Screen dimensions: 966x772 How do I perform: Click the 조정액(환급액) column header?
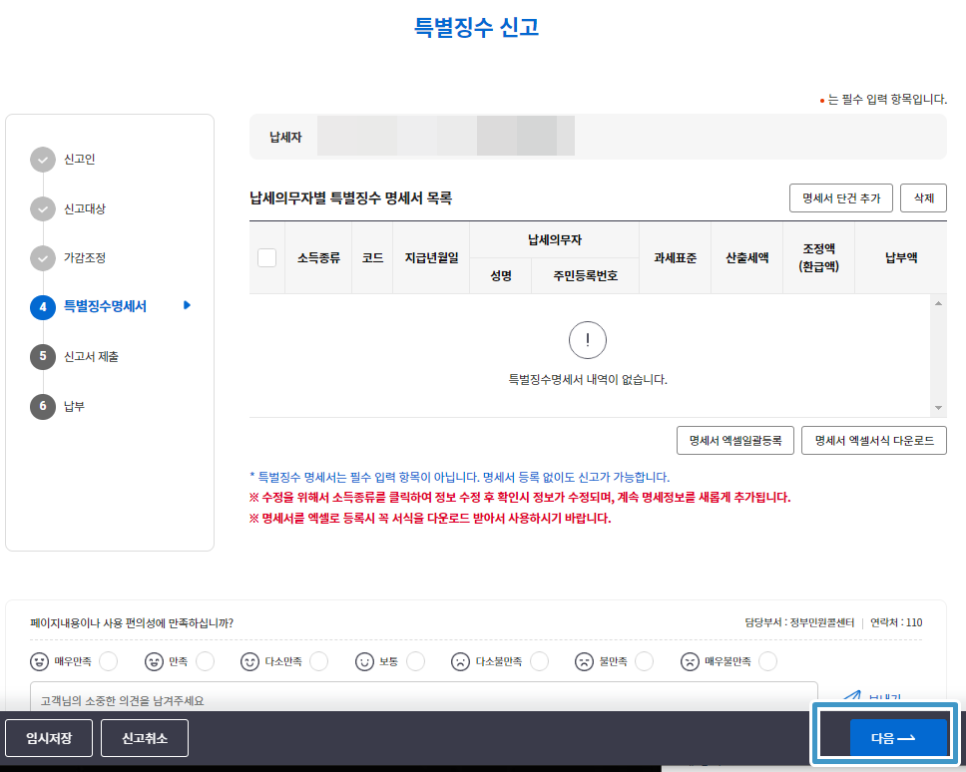[x=819, y=258]
